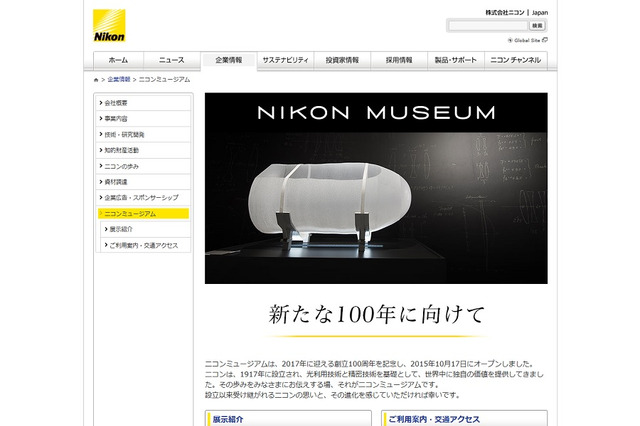Viewport: 640px width, 426px height.
Task: Open 企業広告・スポンサーシップ in sidebar
Action: pyautogui.click(x=143, y=197)
